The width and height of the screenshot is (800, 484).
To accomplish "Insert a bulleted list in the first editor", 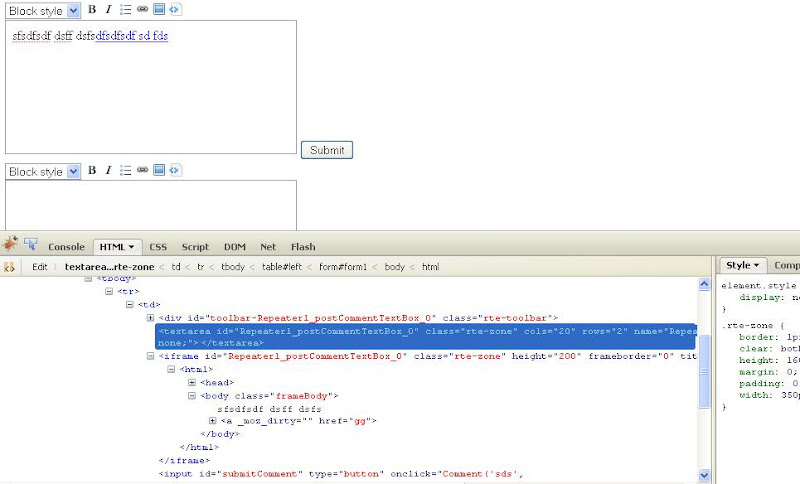I will pos(126,9).
